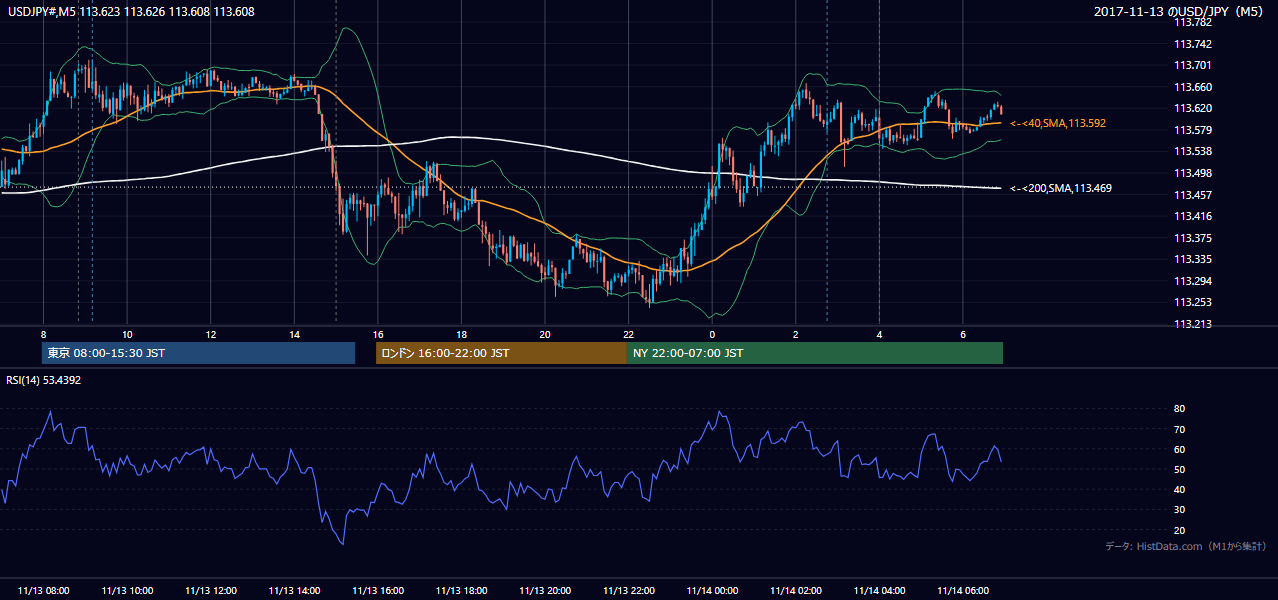
Task: Click the 40 SMA 113.592 label
Action: pyautogui.click(x=1059, y=123)
